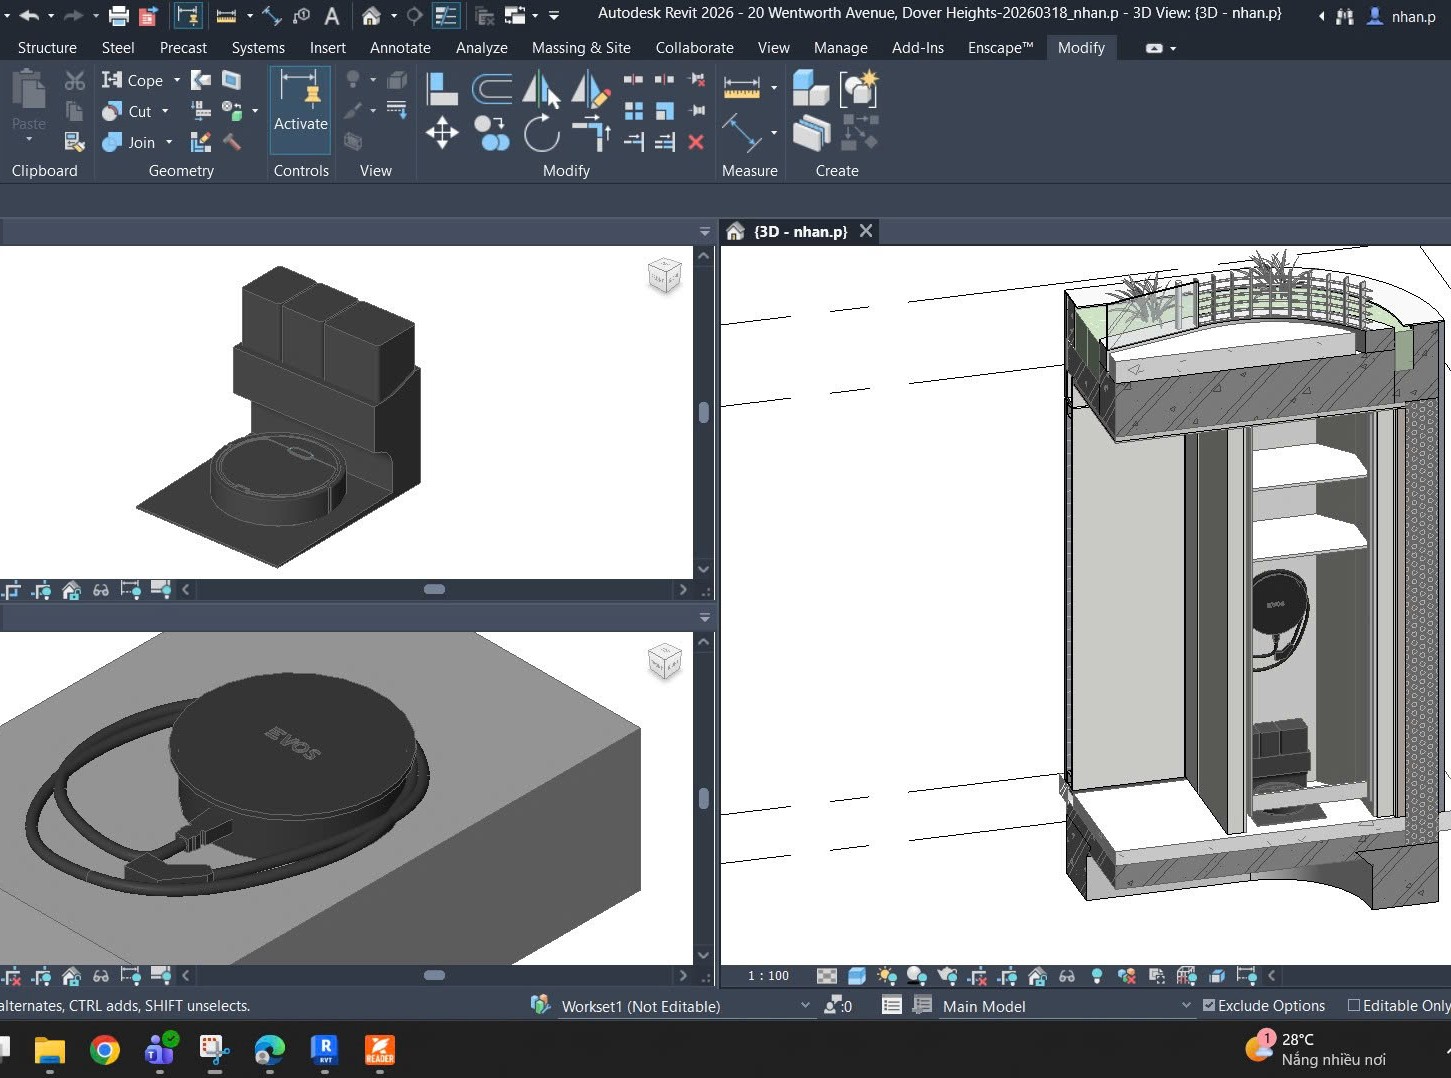Open the Workset1 (Not Editable) dropdown
The height and width of the screenshot is (1078, 1451).
click(x=805, y=1005)
